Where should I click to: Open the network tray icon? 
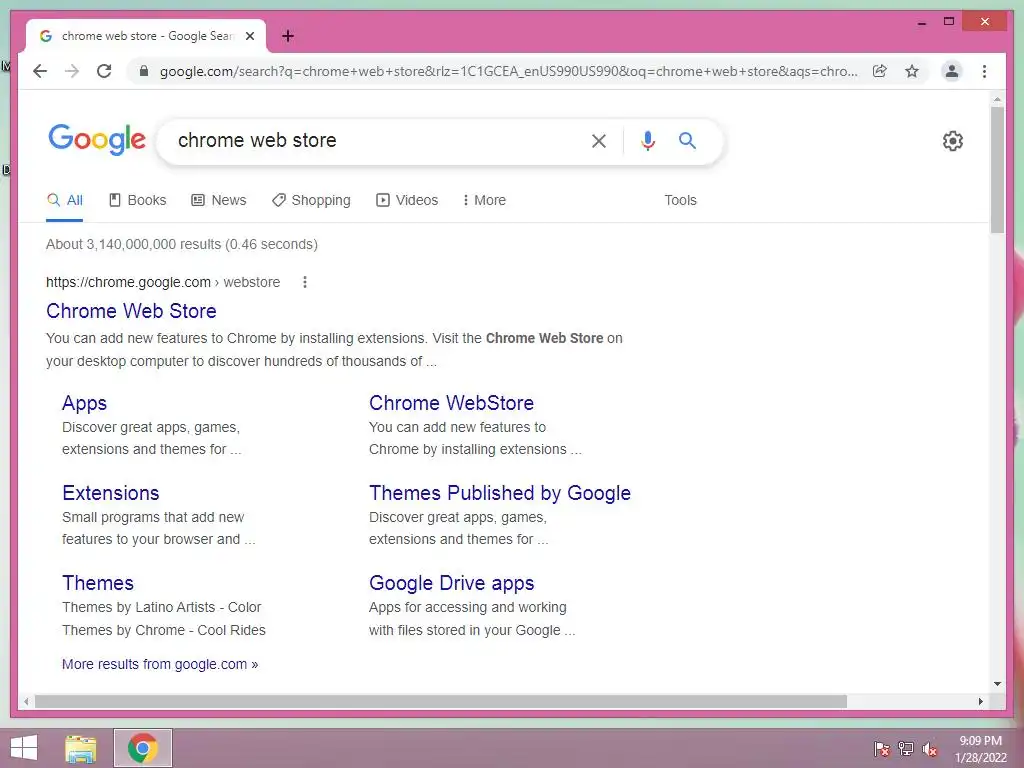point(906,748)
